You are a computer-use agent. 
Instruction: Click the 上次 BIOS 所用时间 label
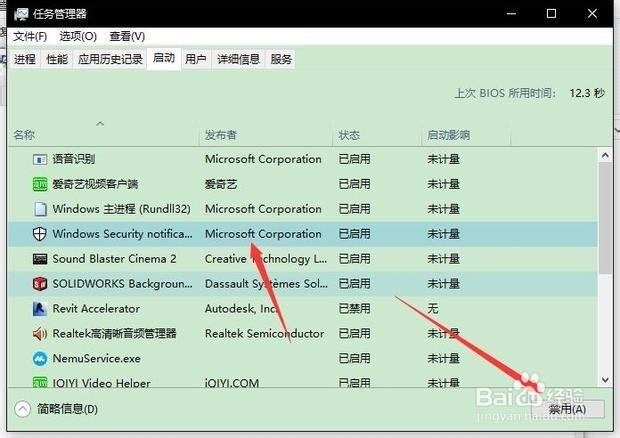click(505, 93)
